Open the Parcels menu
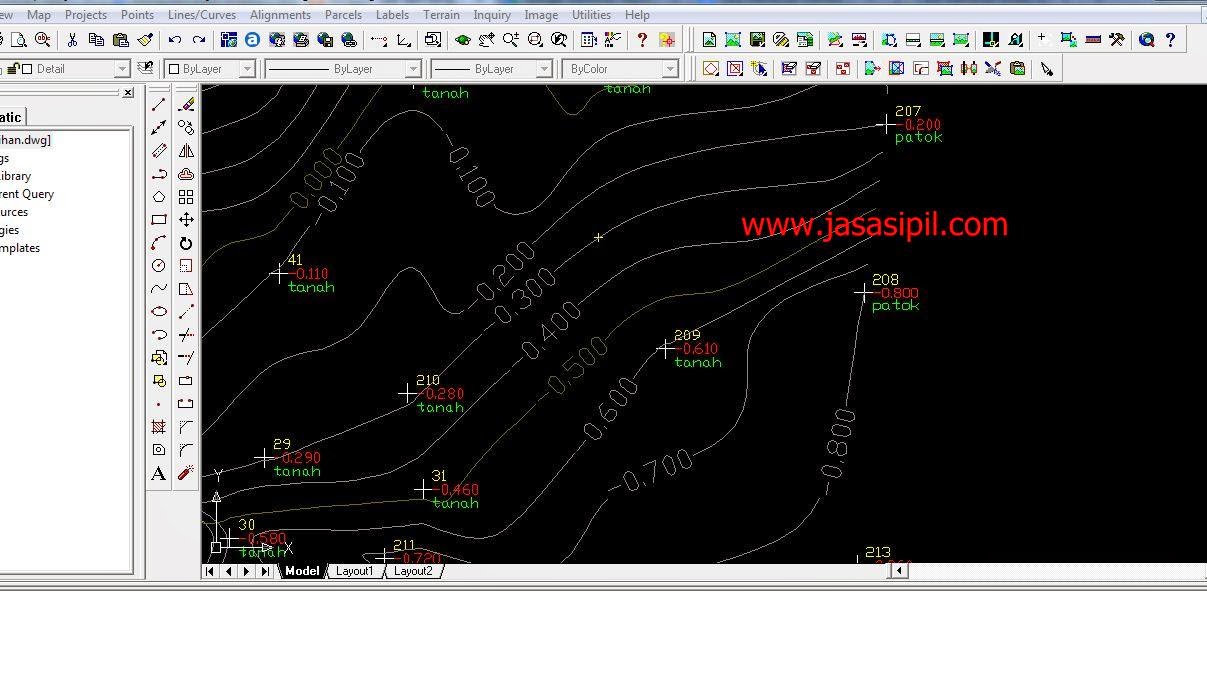 pyautogui.click(x=344, y=15)
